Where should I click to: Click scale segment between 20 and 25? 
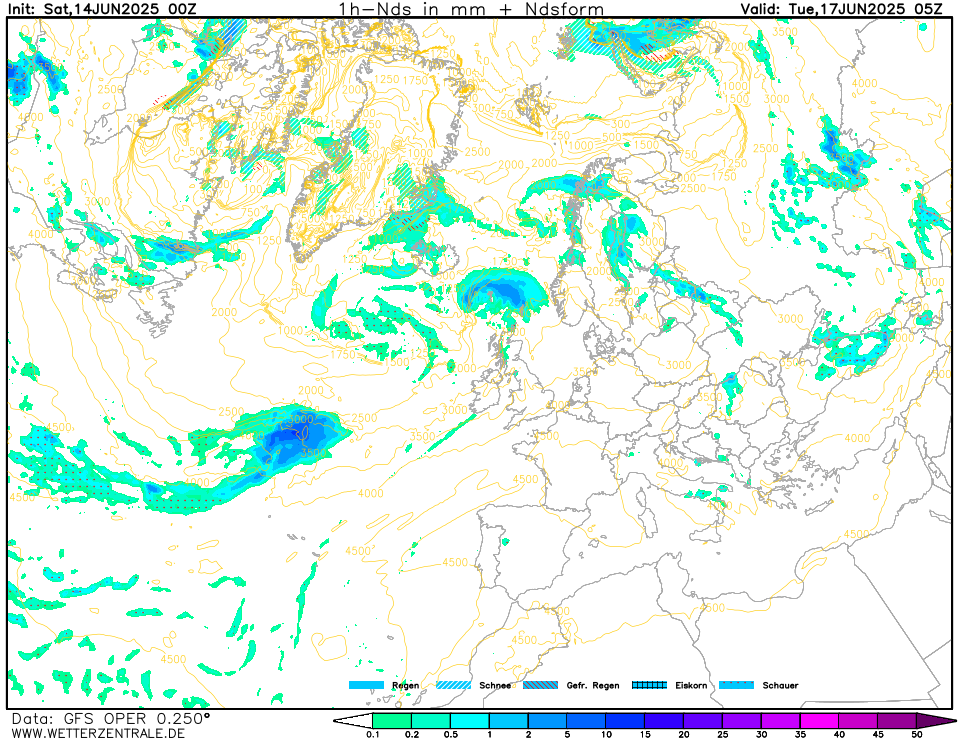(703, 721)
